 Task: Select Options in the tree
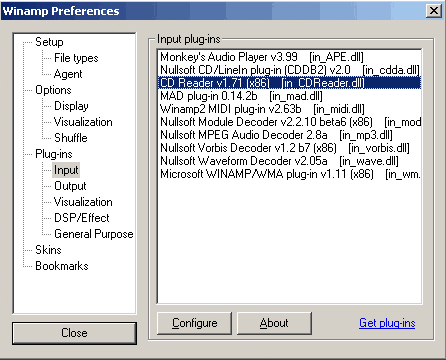coord(53,90)
